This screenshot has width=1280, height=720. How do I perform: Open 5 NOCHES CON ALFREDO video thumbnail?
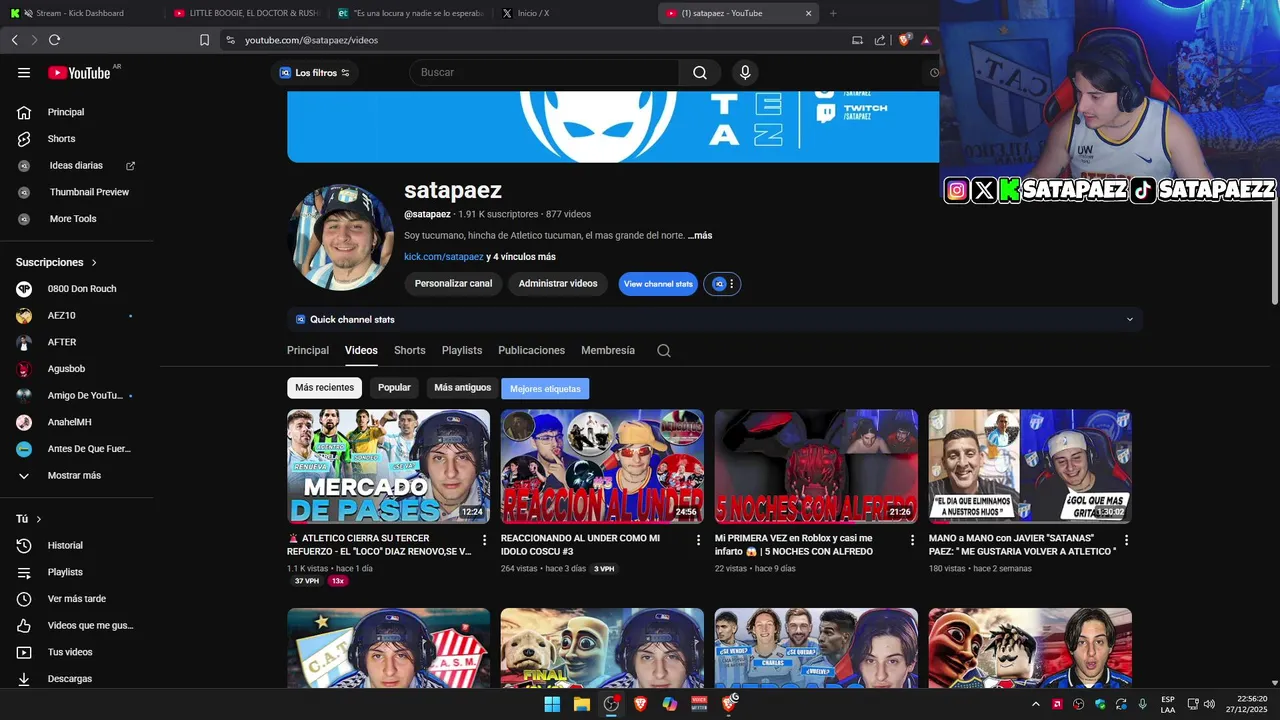816,466
